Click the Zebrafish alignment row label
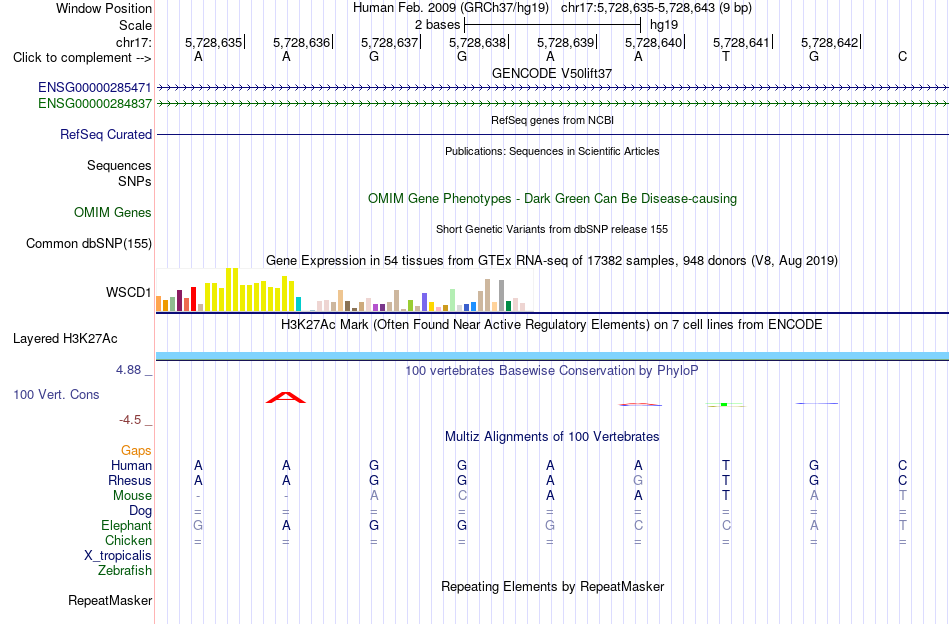 (x=125, y=571)
